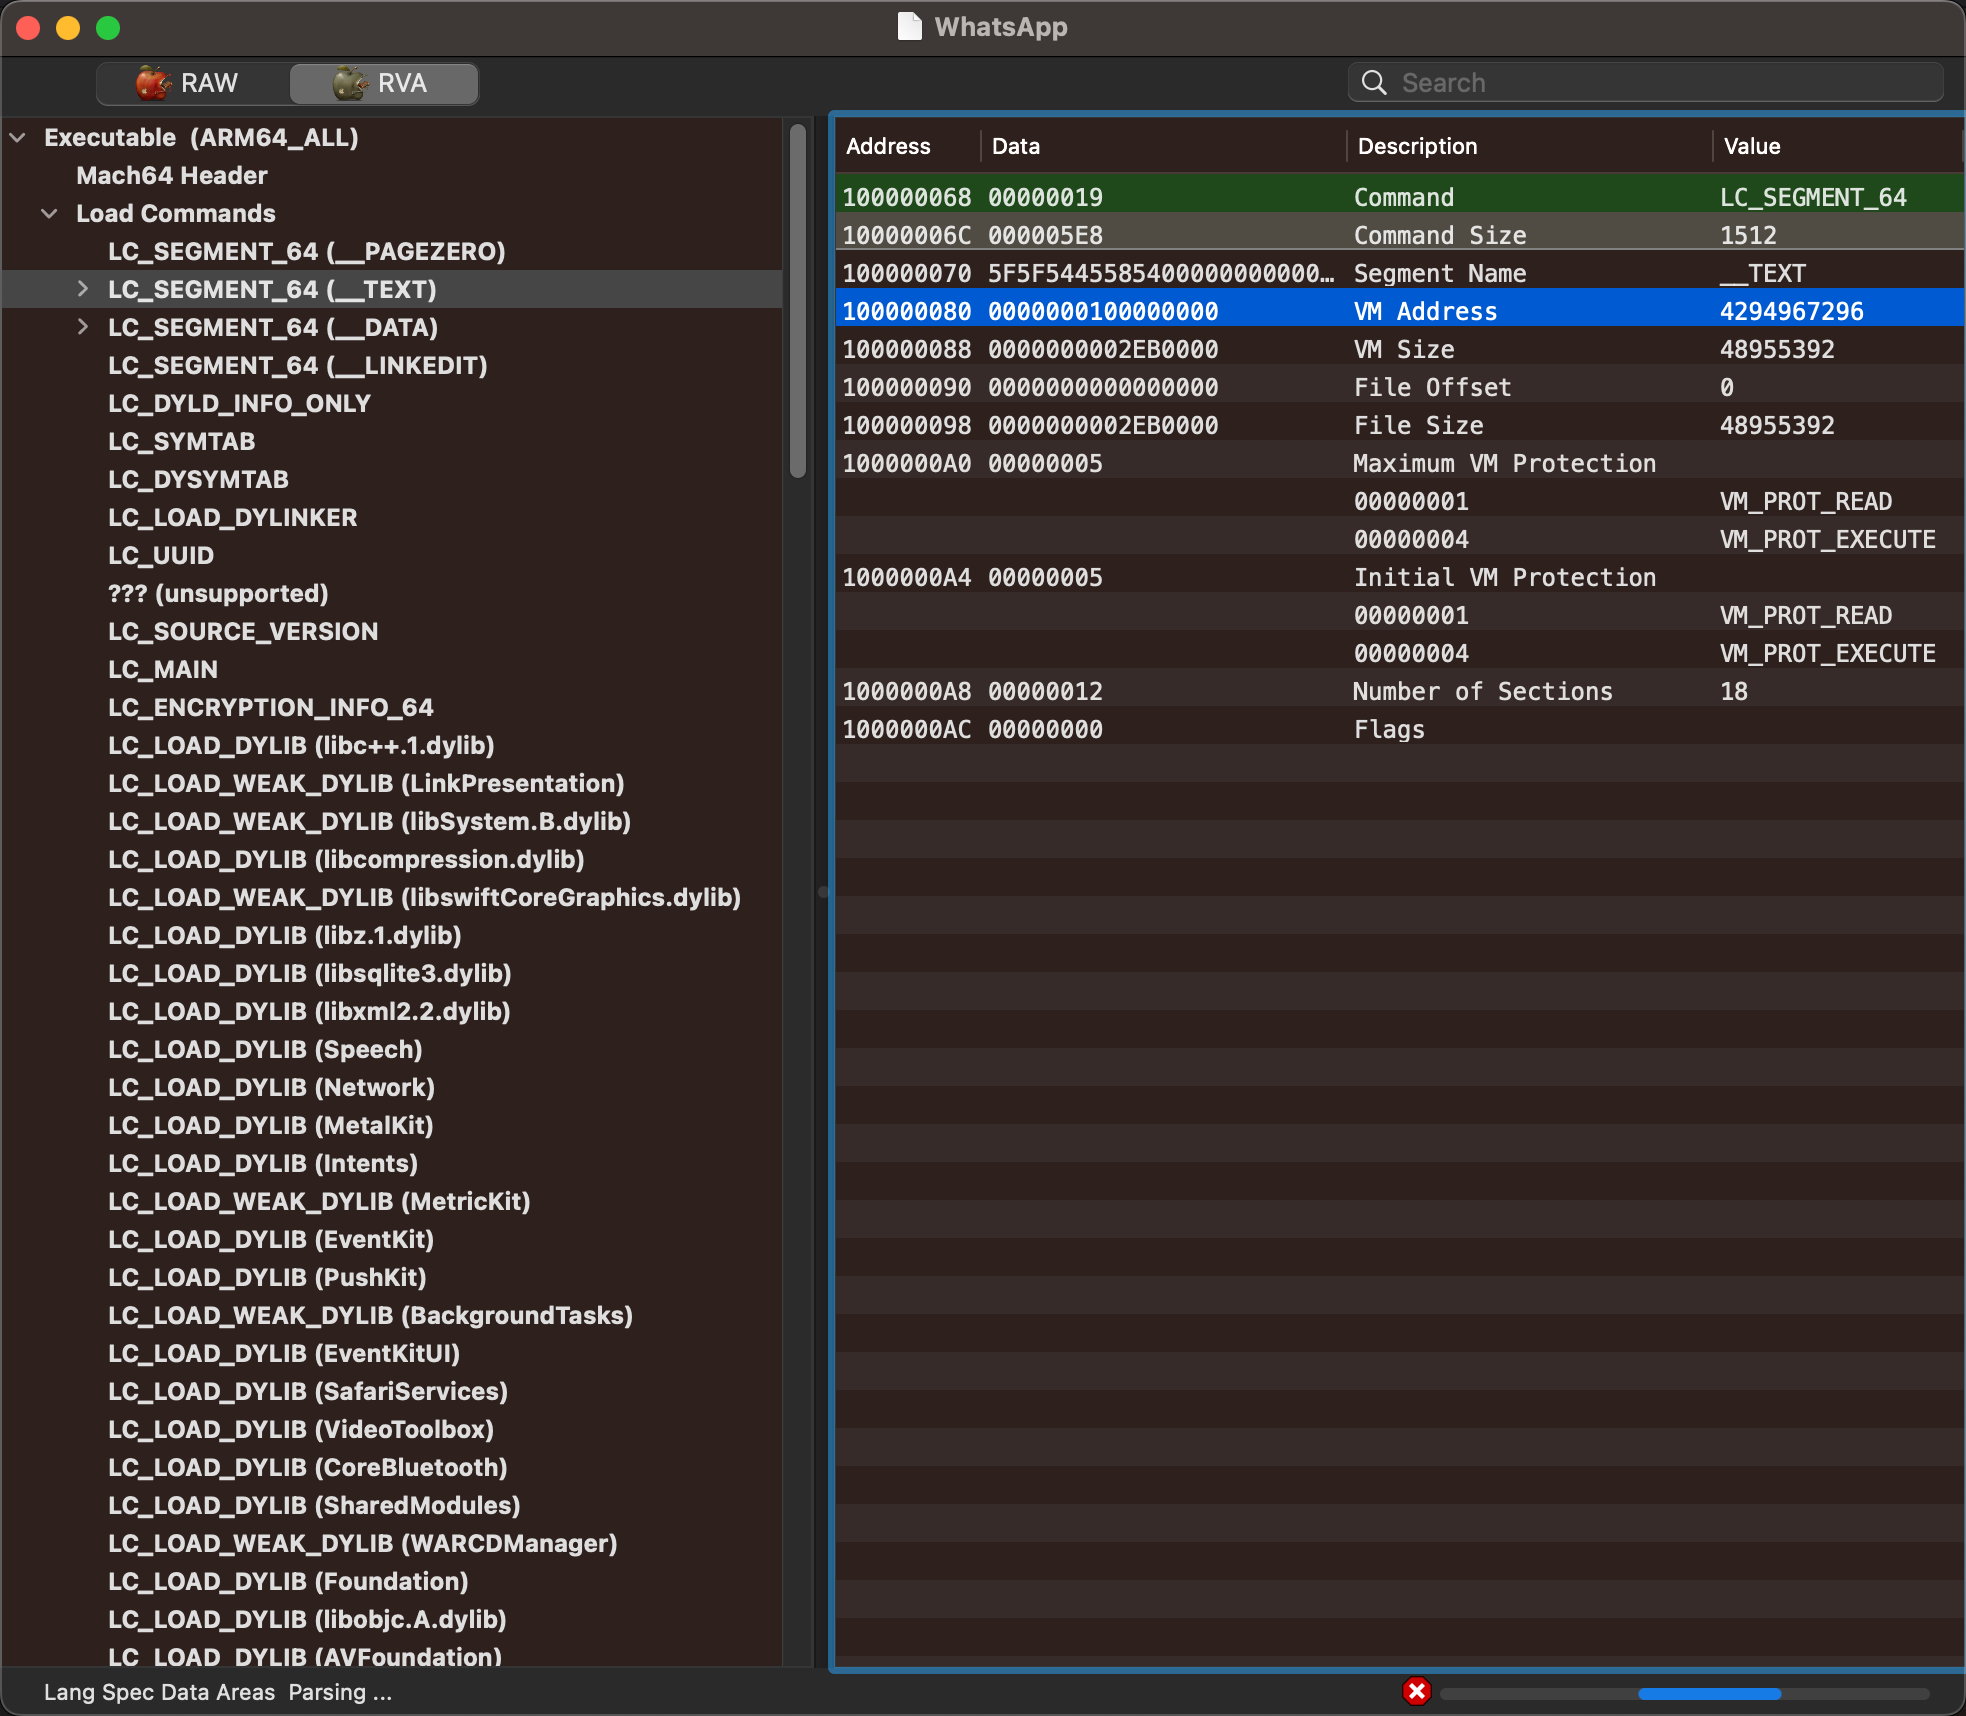
Task: Sort by the Address column header
Action: (x=907, y=146)
